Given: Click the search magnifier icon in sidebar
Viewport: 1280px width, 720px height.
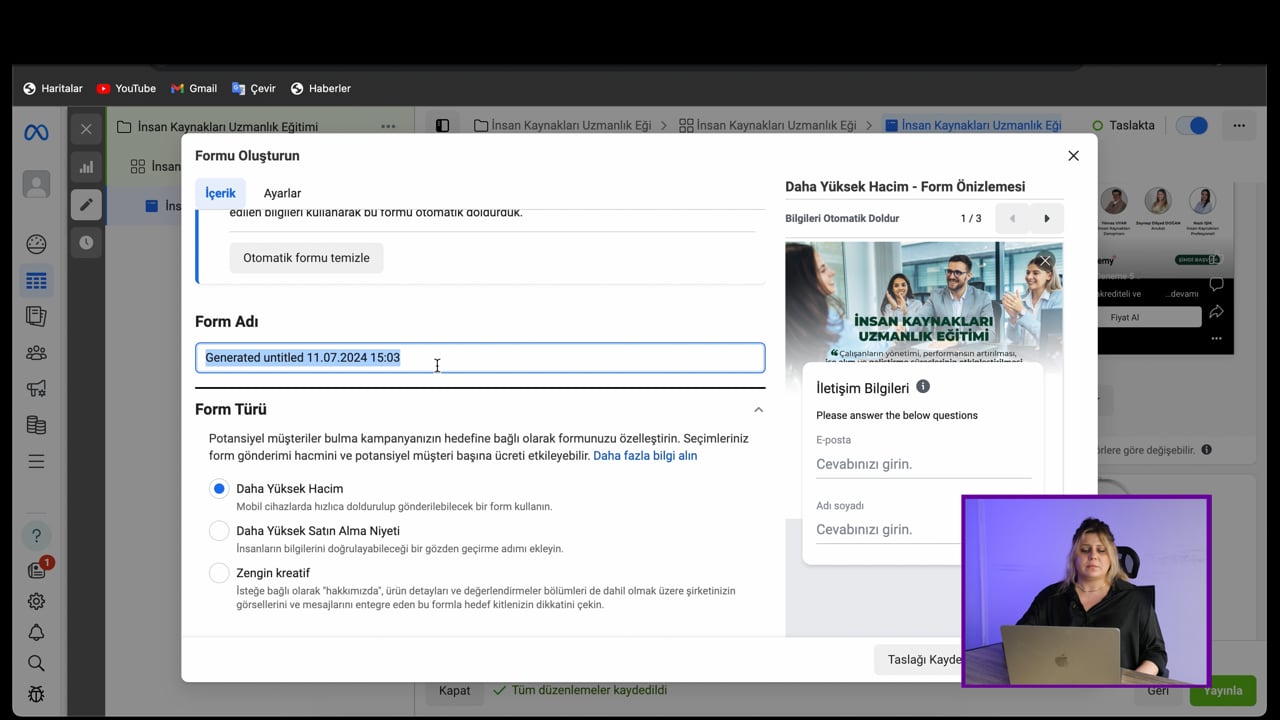Looking at the screenshot, I should point(36,663).
